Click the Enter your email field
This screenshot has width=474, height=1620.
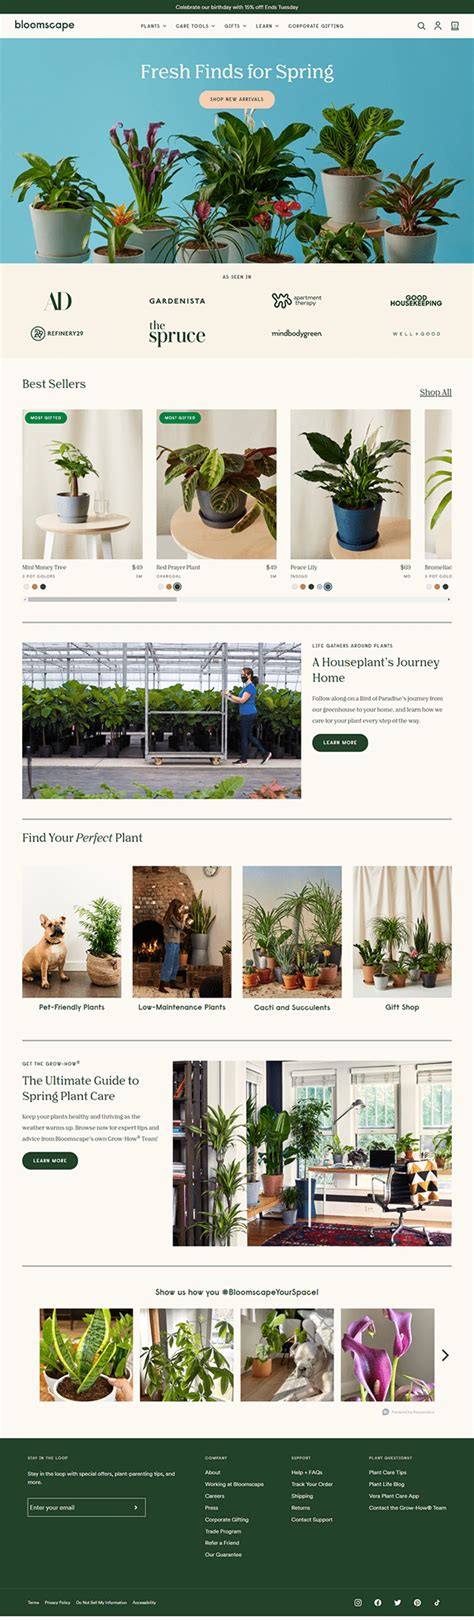click(x=78, y=1507)
